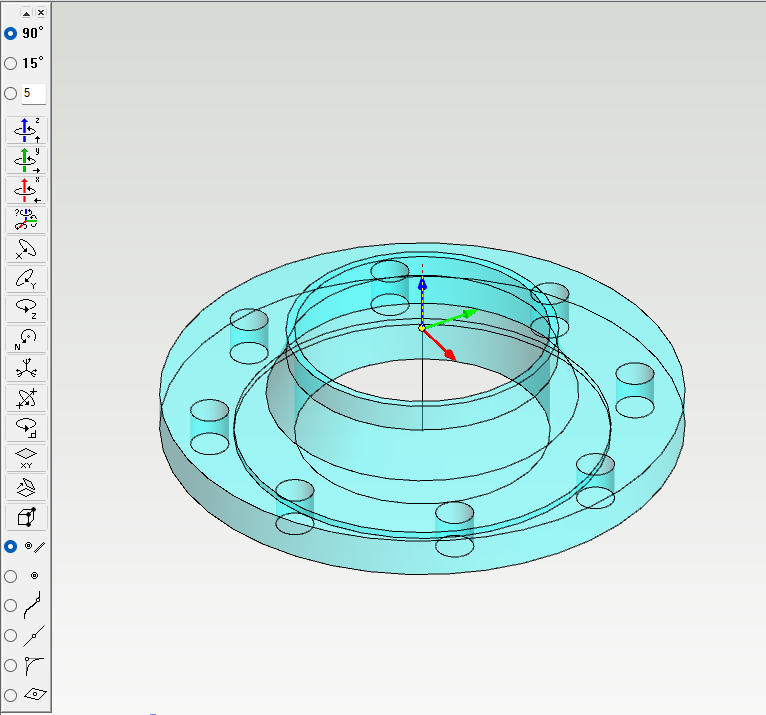Screen dimensions: 766x715
Task: Select the custom angle radio button
Action: (x=11, y=93)
